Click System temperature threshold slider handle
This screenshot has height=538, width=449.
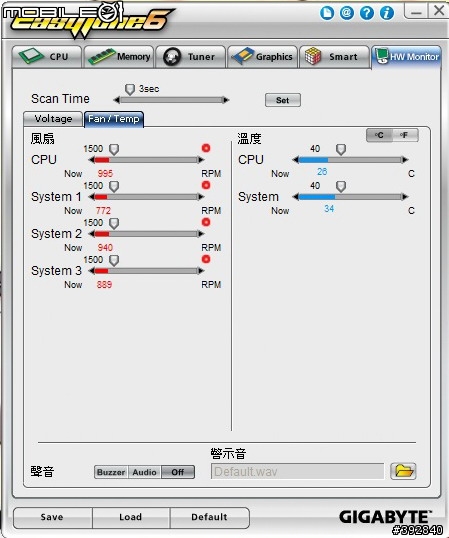[x=341, y=187]
